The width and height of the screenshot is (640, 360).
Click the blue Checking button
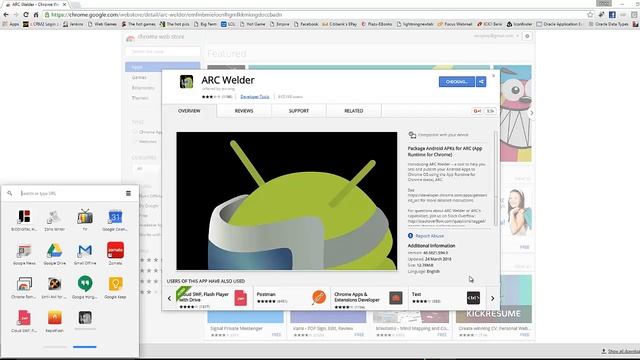(457, 82)
